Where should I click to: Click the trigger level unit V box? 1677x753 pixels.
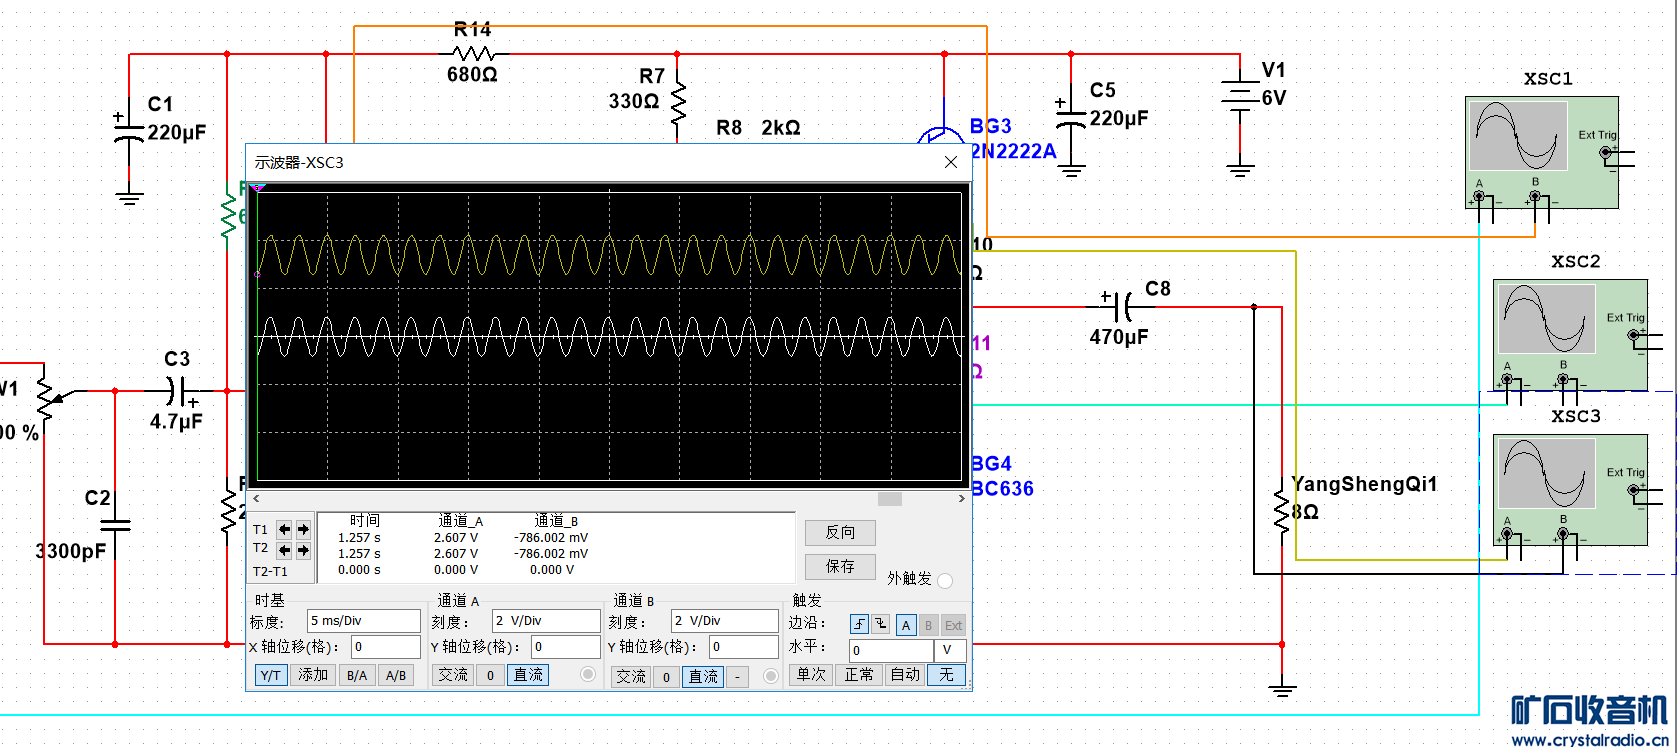click(x=950, y=650)
